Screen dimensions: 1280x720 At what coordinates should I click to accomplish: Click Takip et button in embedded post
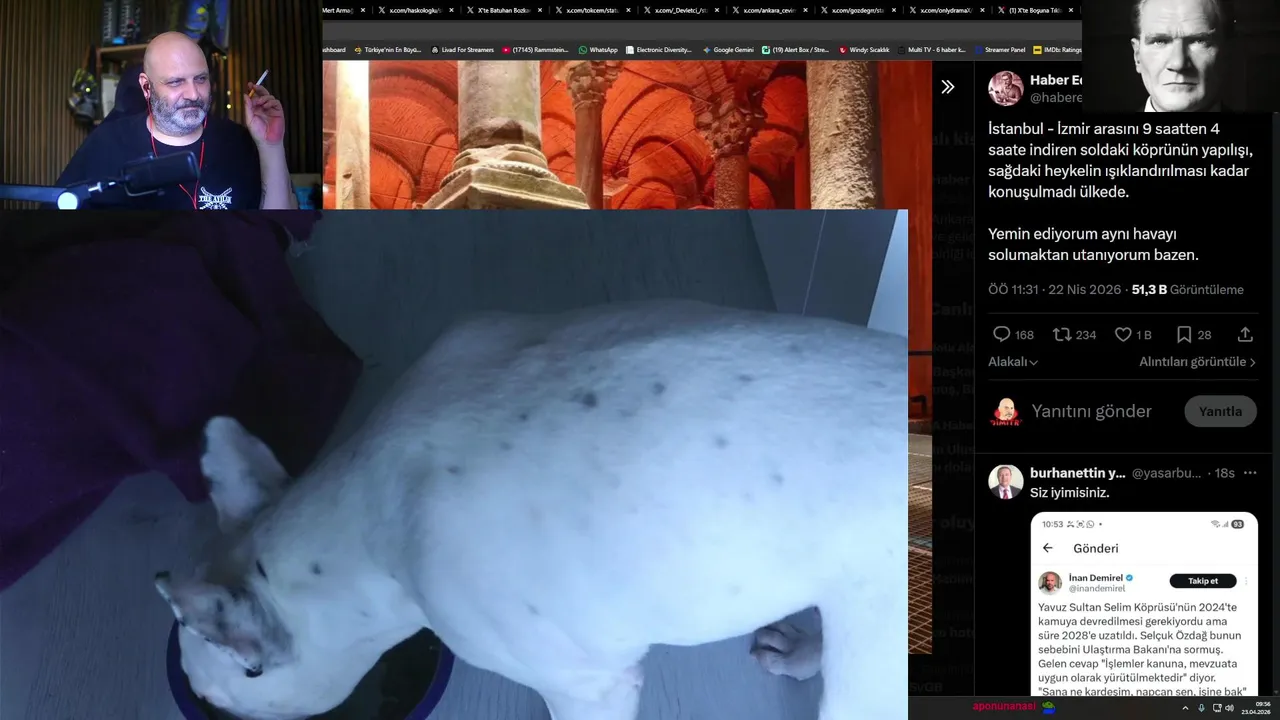coord(1203,581)
